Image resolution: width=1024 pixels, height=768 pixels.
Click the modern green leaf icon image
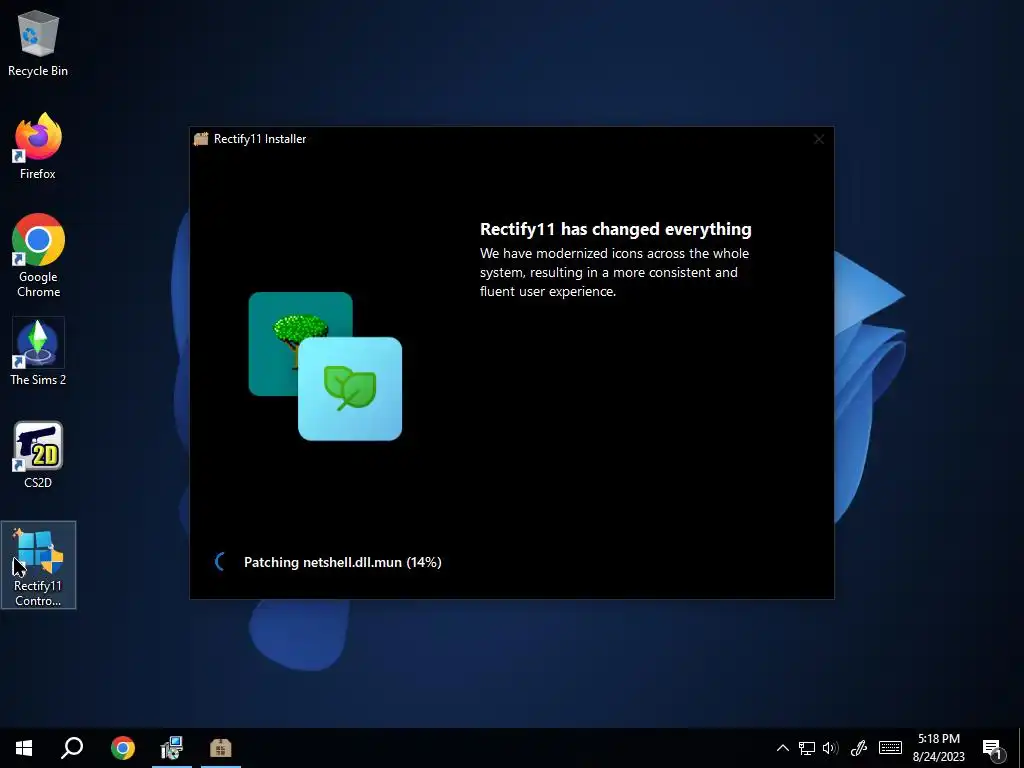coord(350,389)
